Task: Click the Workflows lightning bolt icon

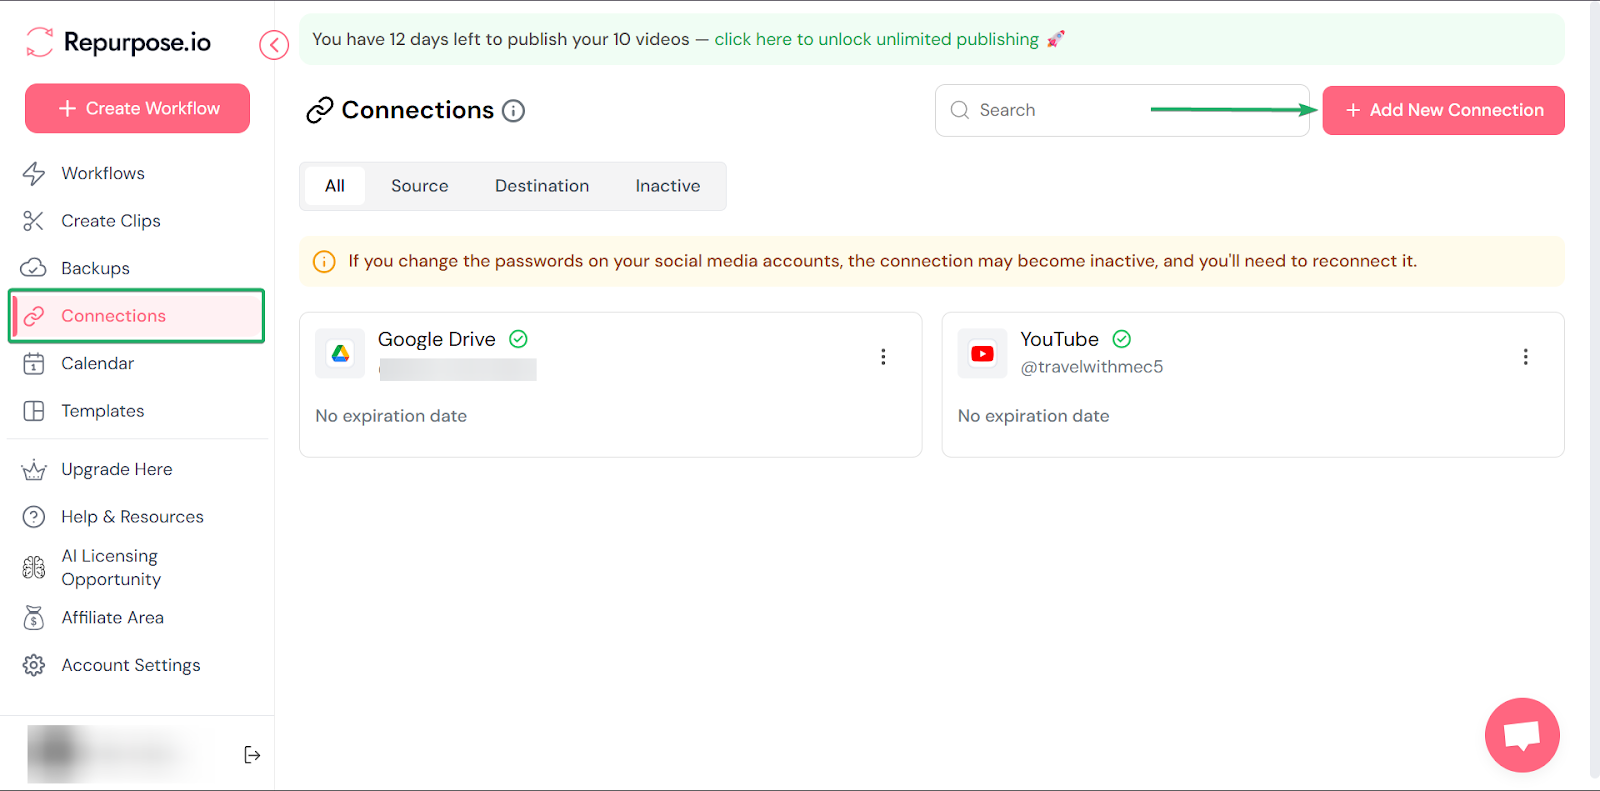Action: click(34, 173)
